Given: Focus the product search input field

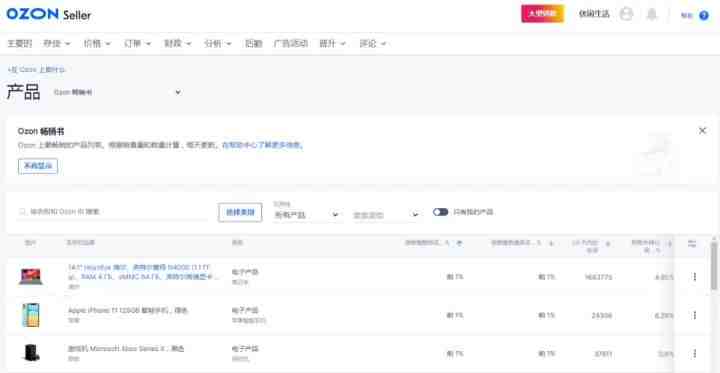Looking at the screenshot, I should 112,212.
